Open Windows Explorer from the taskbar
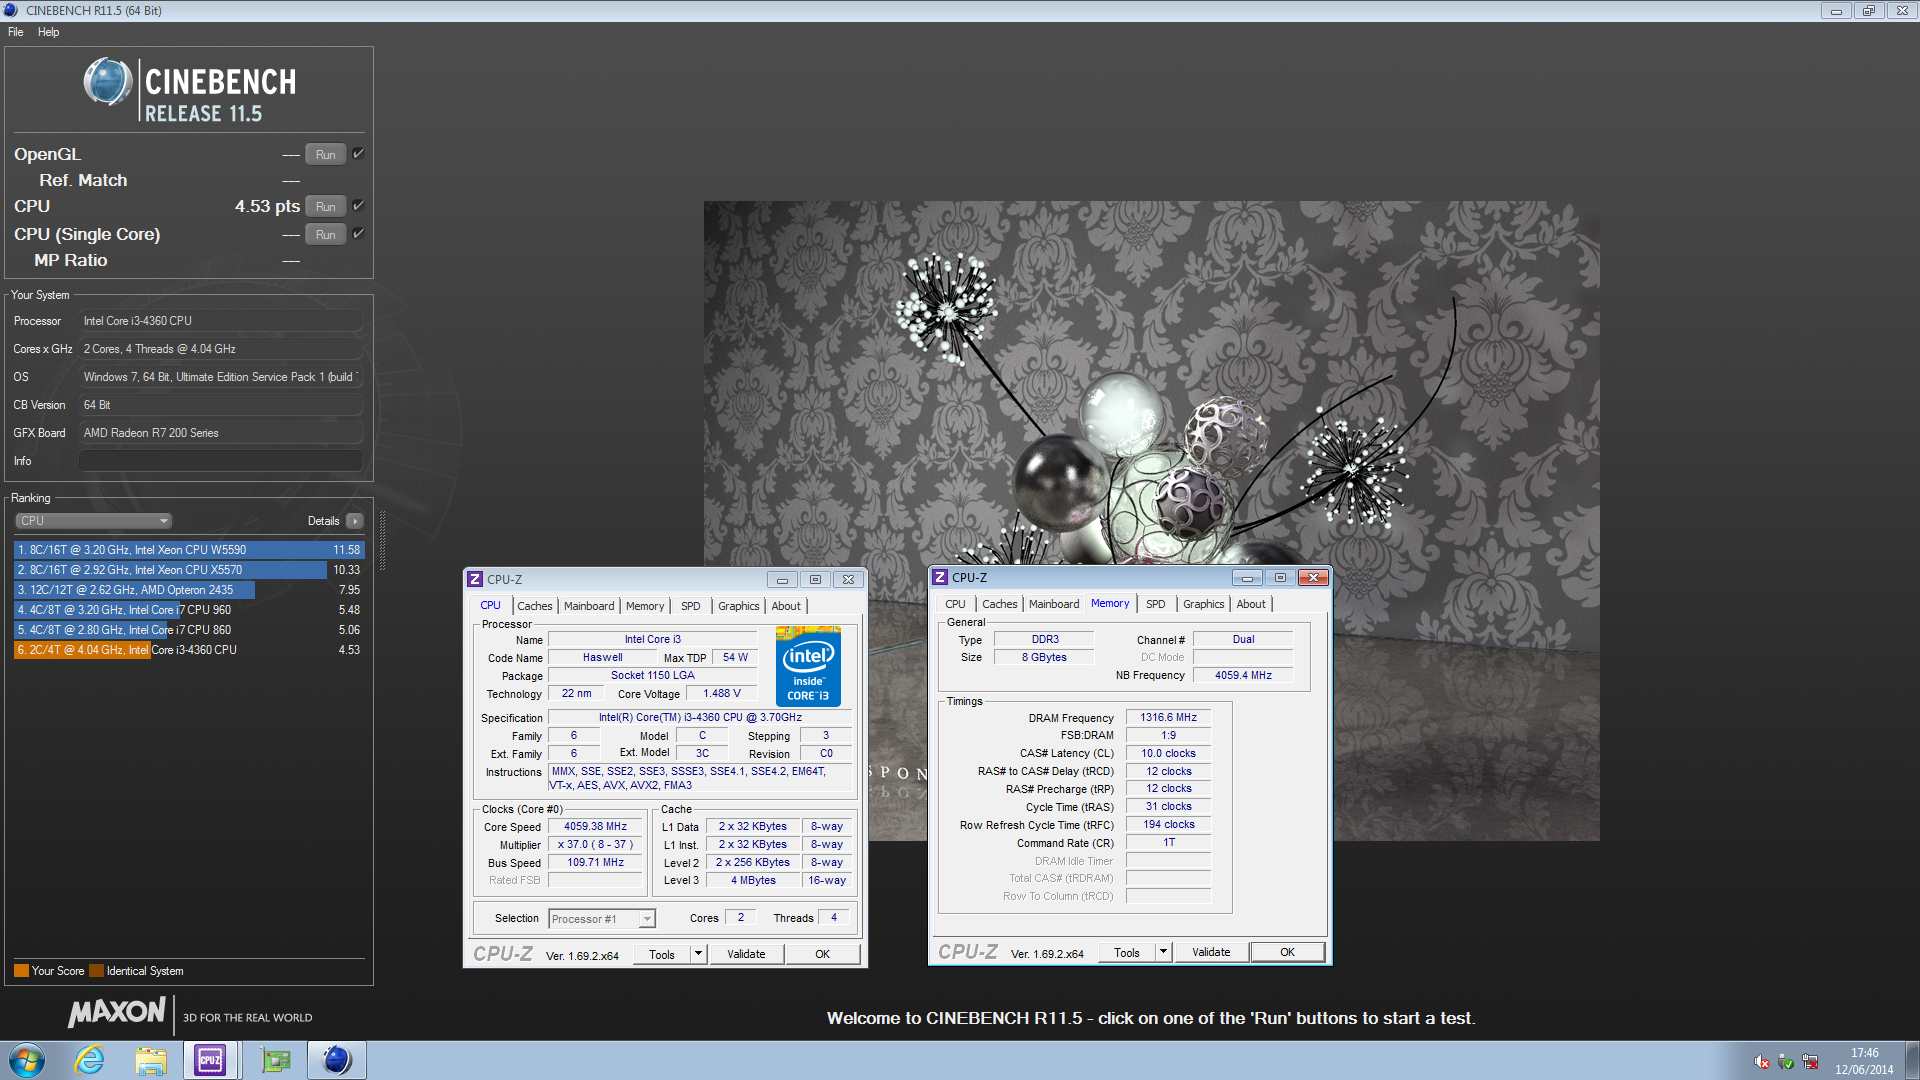This screenshot has width=1920, height=1080. [151, 1061]
